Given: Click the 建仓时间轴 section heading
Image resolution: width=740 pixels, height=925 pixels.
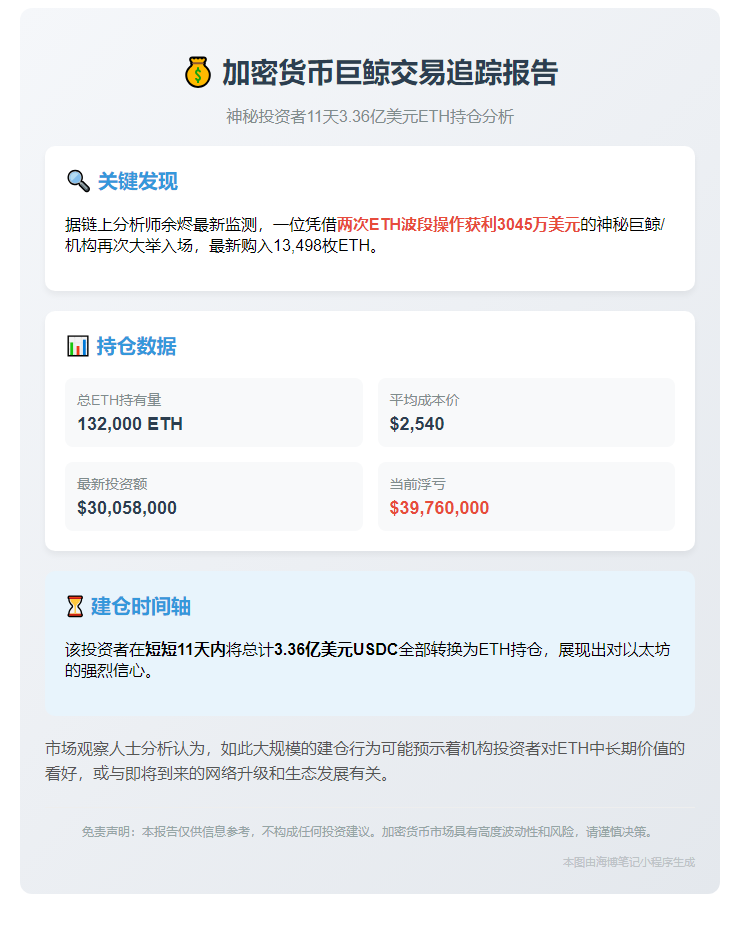Looking at the screenshot, I should [x=140, y=606].
